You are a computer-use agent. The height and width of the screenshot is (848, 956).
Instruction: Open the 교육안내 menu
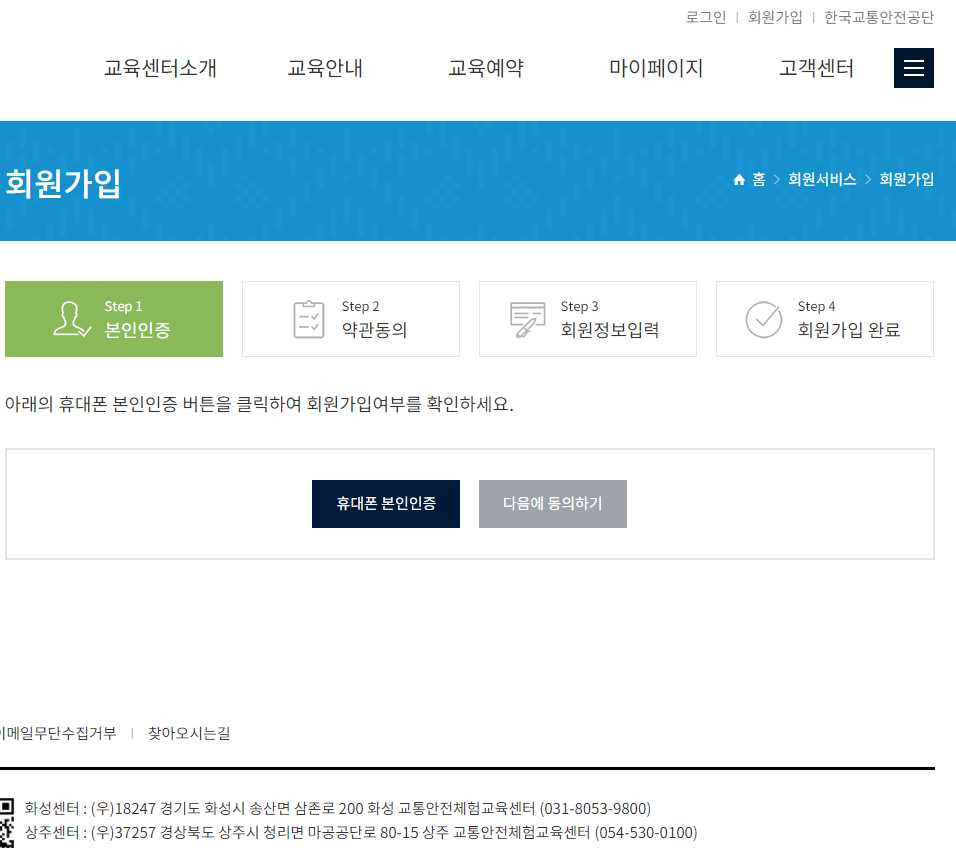(x=325, y=68)
